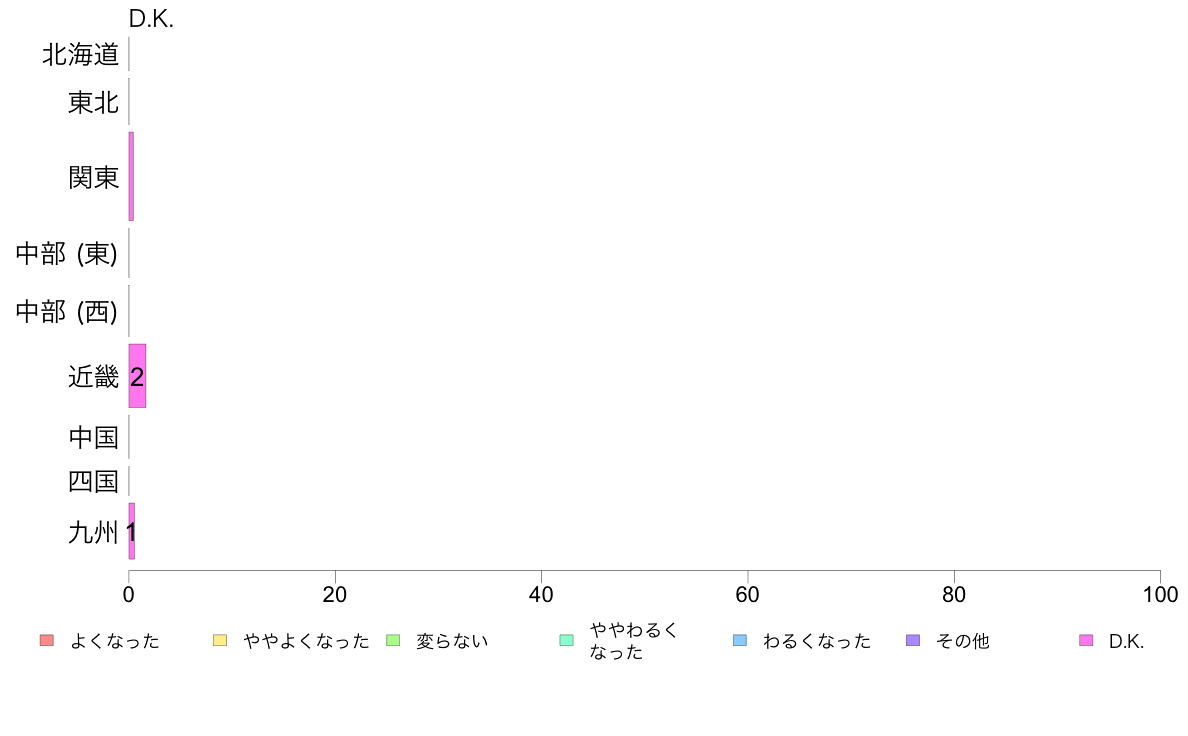Click the pink D.K. legend swatch
Viewport: 1188px width, 736px height.
click(1086, 640)
